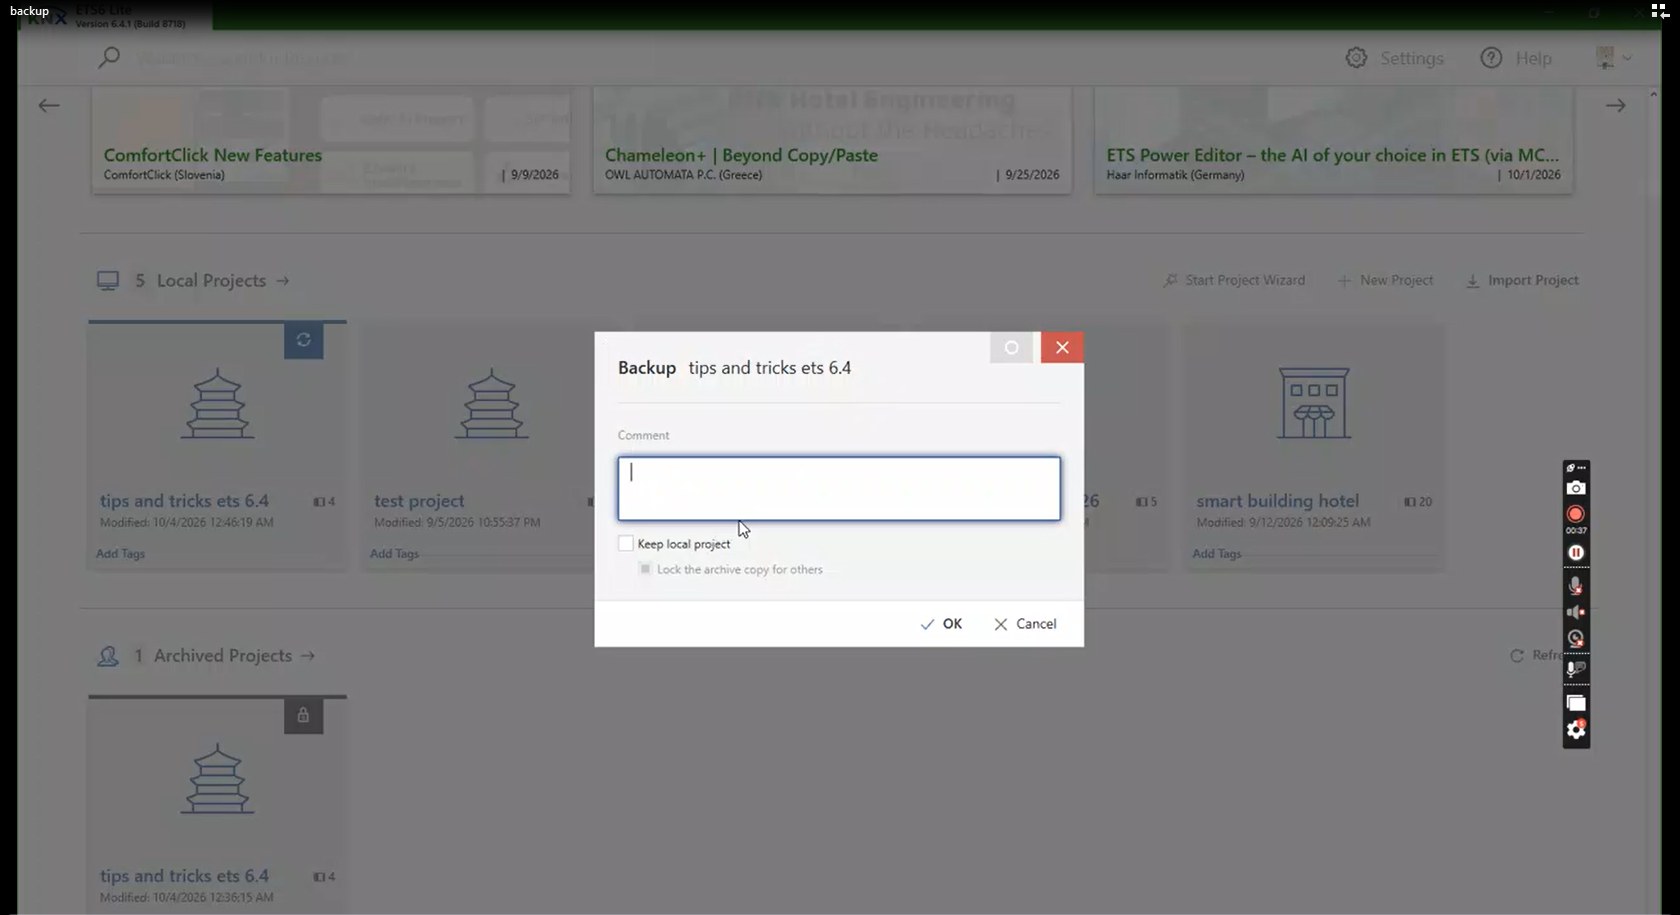Go to previous news with left arrow
Screen dimensions: 1680x915
(49, 105)
